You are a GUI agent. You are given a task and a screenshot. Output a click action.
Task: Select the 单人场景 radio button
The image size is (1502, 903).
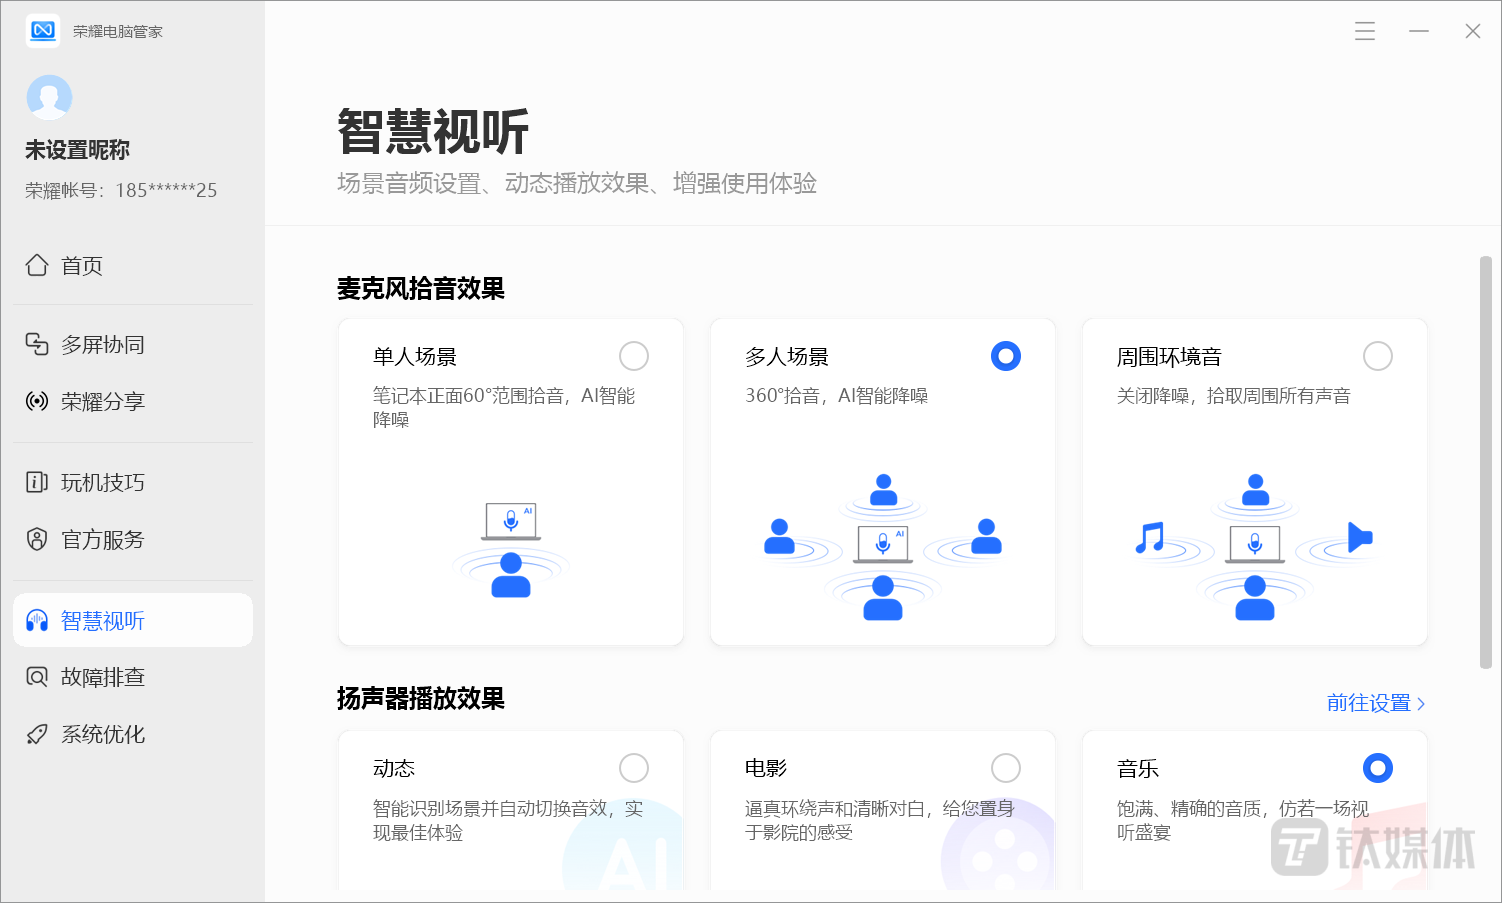point(634,356)
